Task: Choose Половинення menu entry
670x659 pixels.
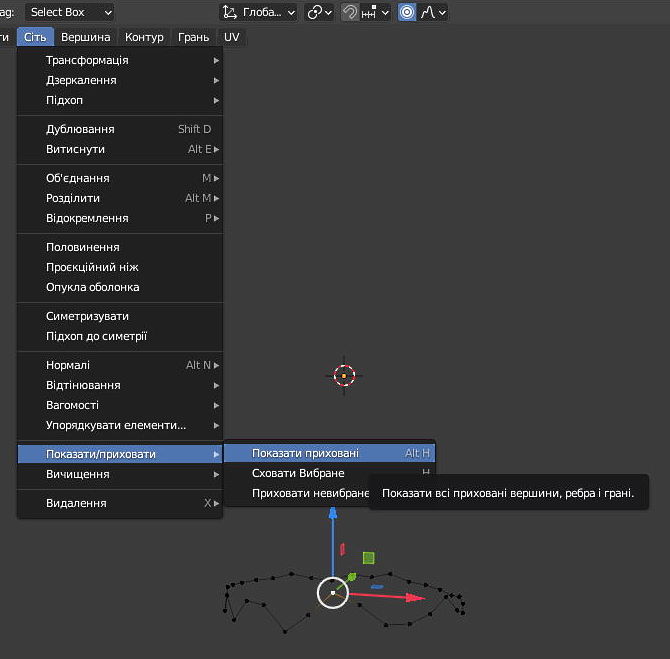Action: pos(120,247)
